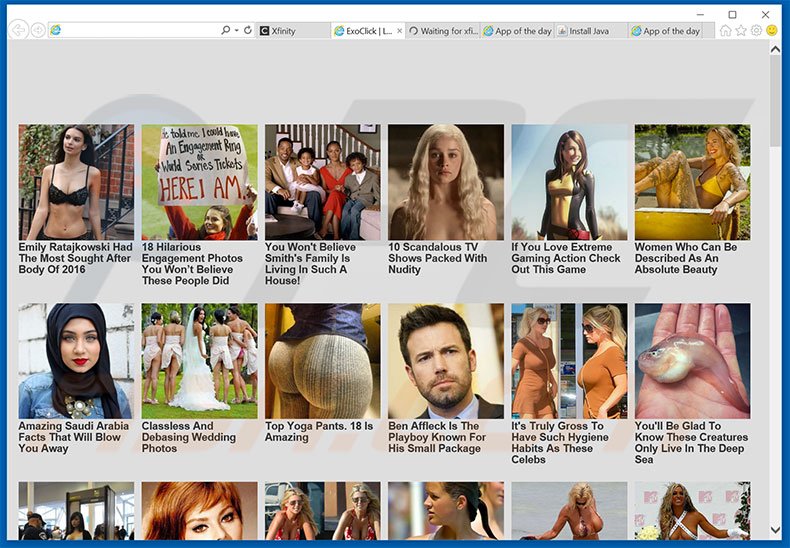Switch to the Waiting for xfi... tab
Viewport: 790px width, 548px height.
tap(443, 31)
